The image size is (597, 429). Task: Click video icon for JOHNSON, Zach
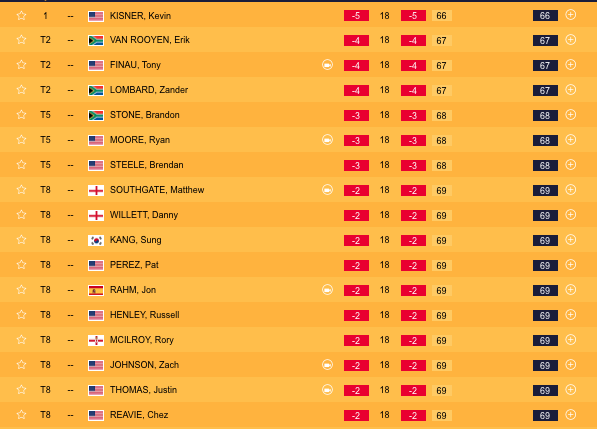click(327, 365)
